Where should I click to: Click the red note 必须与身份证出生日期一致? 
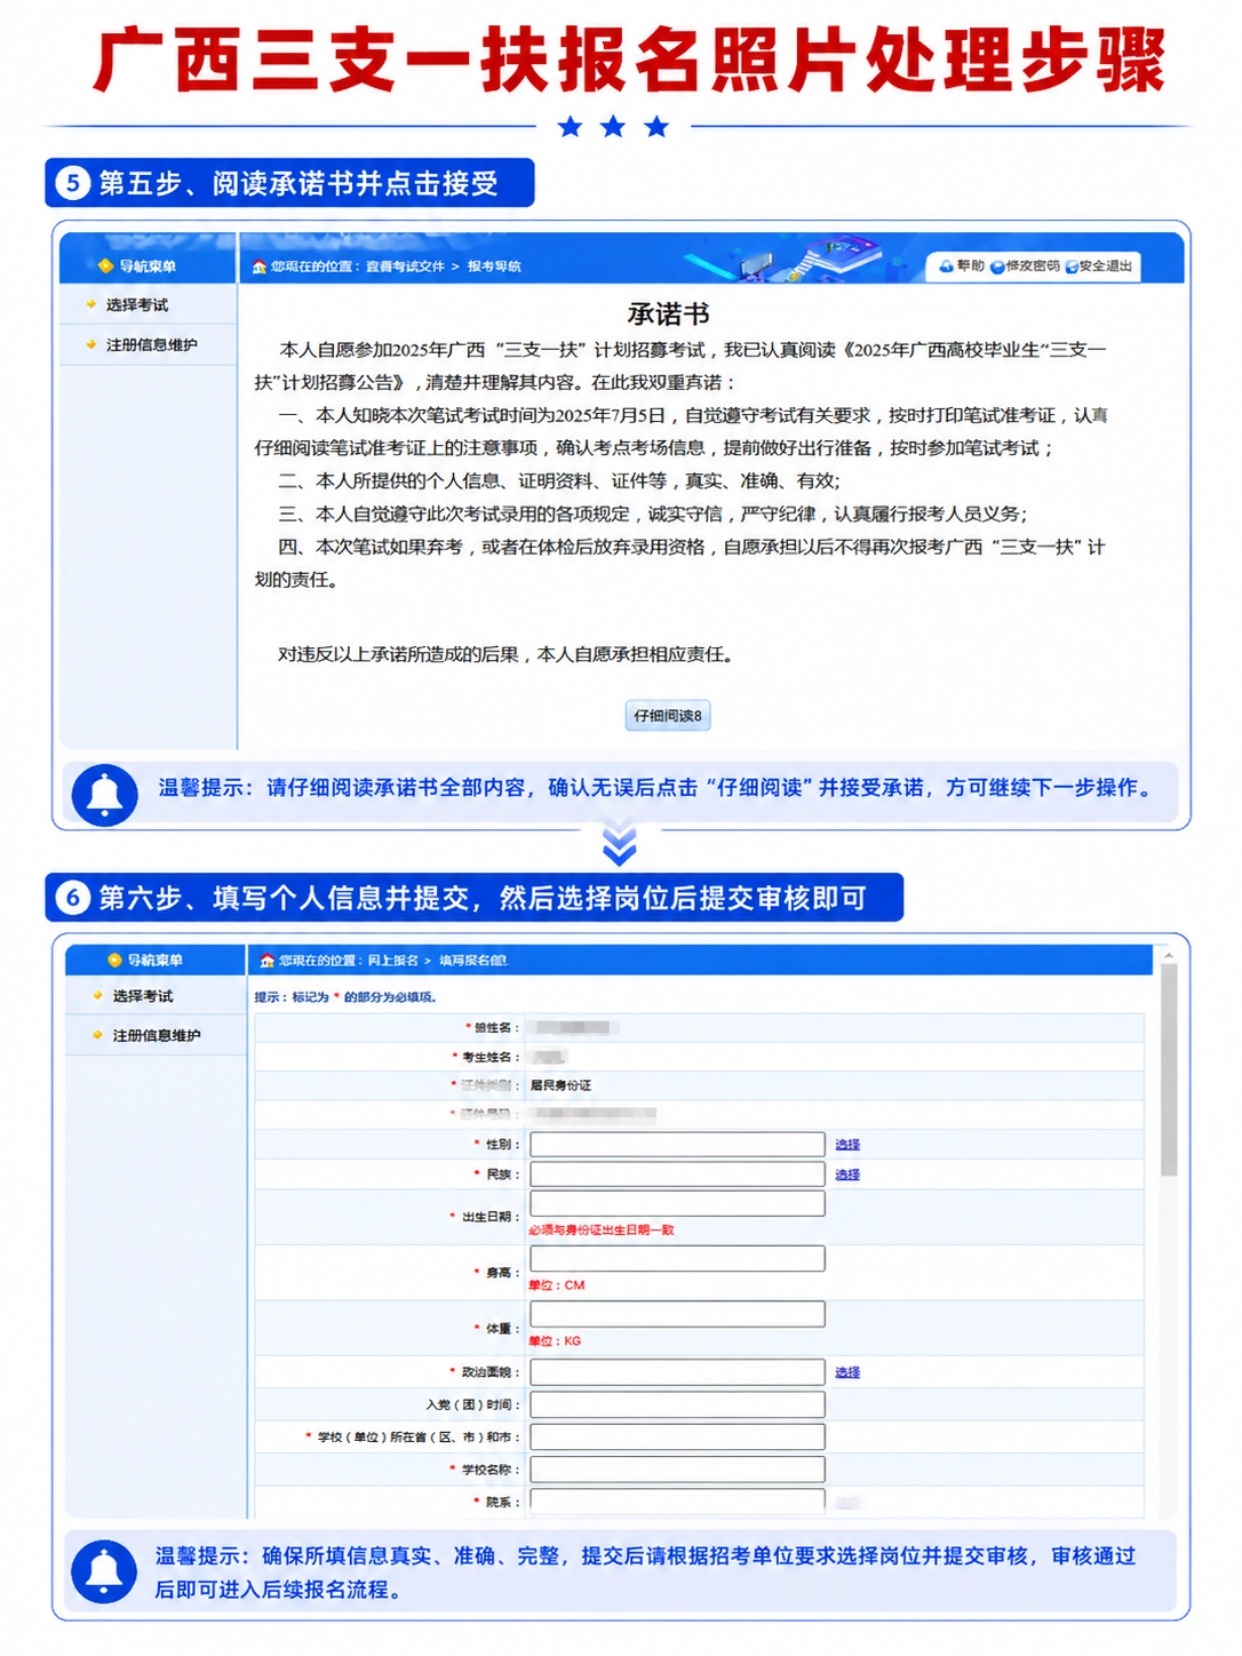pos(601,1230)
